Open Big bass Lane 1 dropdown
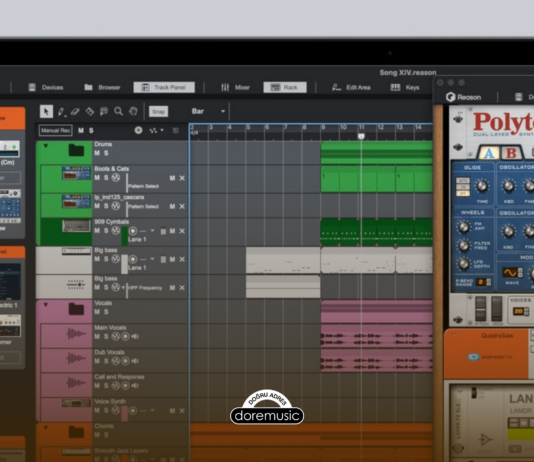The width and height of the screenshot is (534, 462). coord(152,259)
